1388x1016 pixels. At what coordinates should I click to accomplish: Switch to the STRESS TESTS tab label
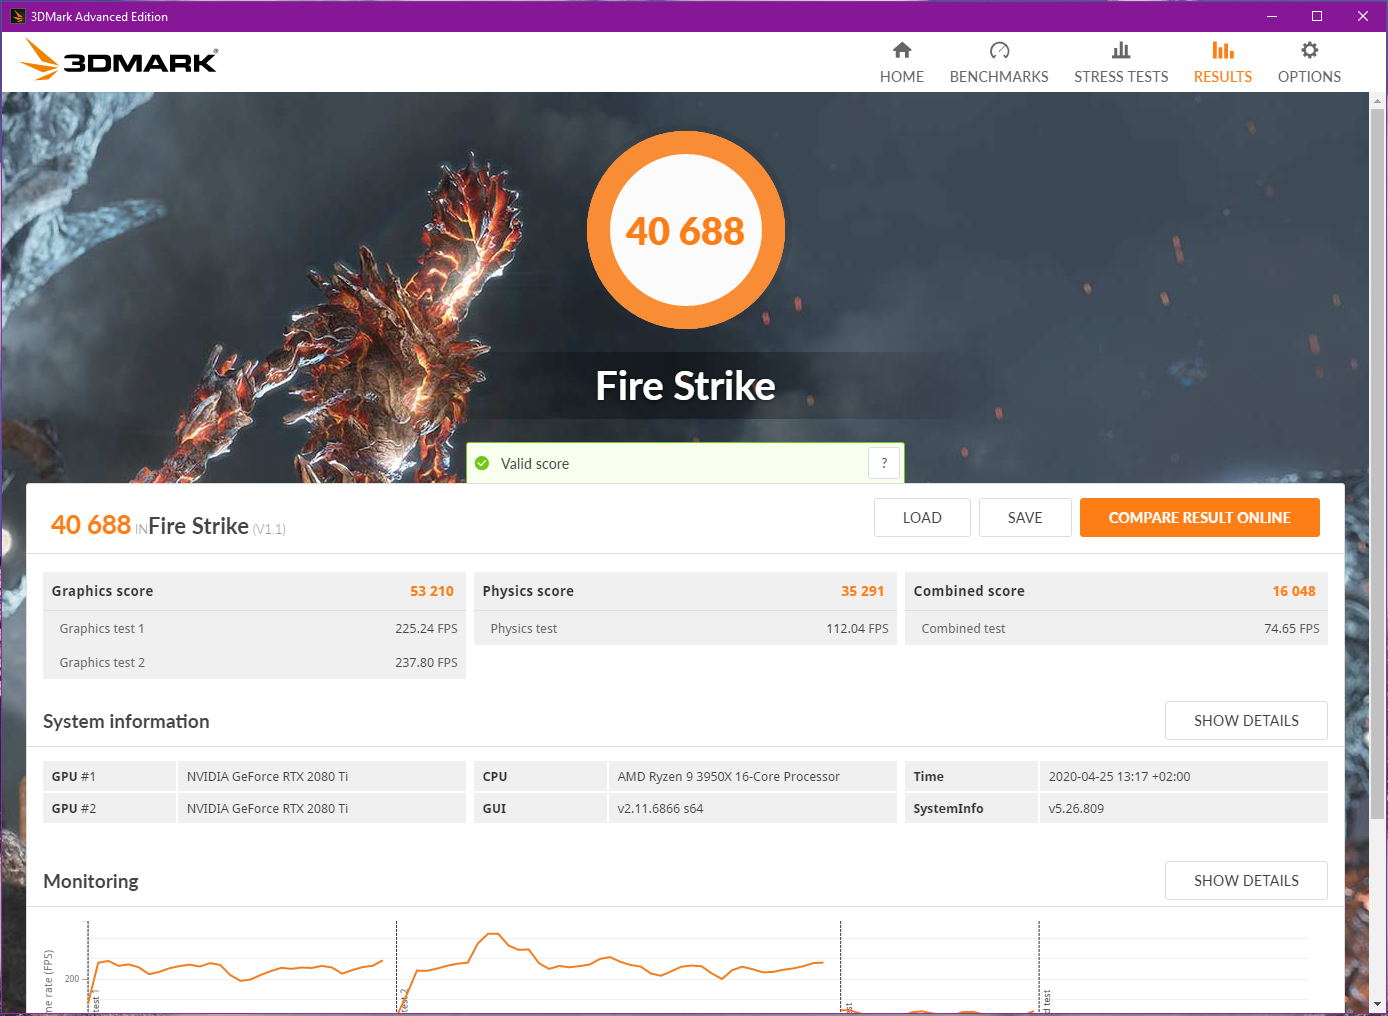tap(1121, 77)
